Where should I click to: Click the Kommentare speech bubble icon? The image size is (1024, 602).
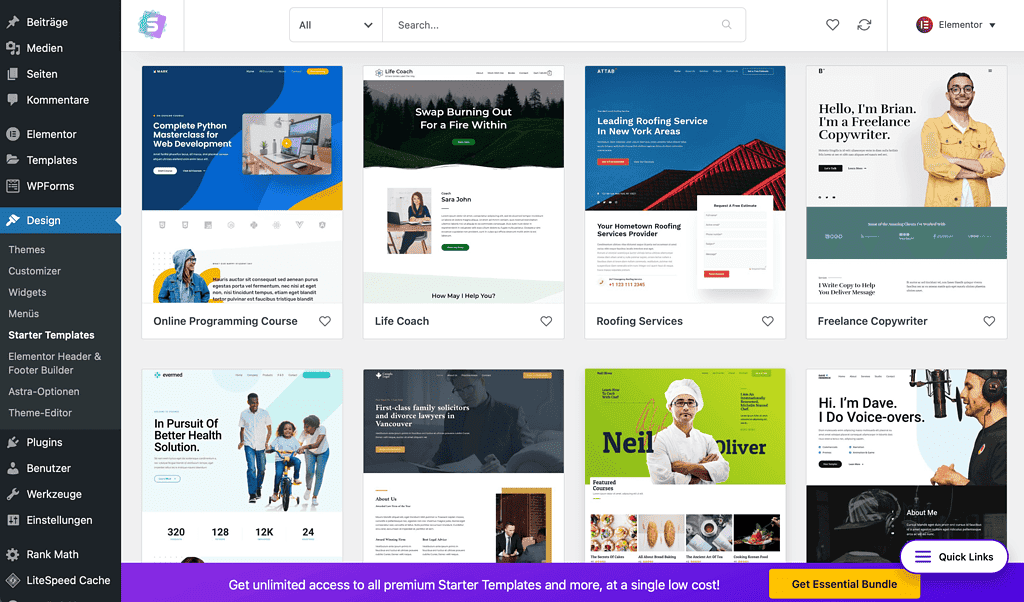click(14, 99)
